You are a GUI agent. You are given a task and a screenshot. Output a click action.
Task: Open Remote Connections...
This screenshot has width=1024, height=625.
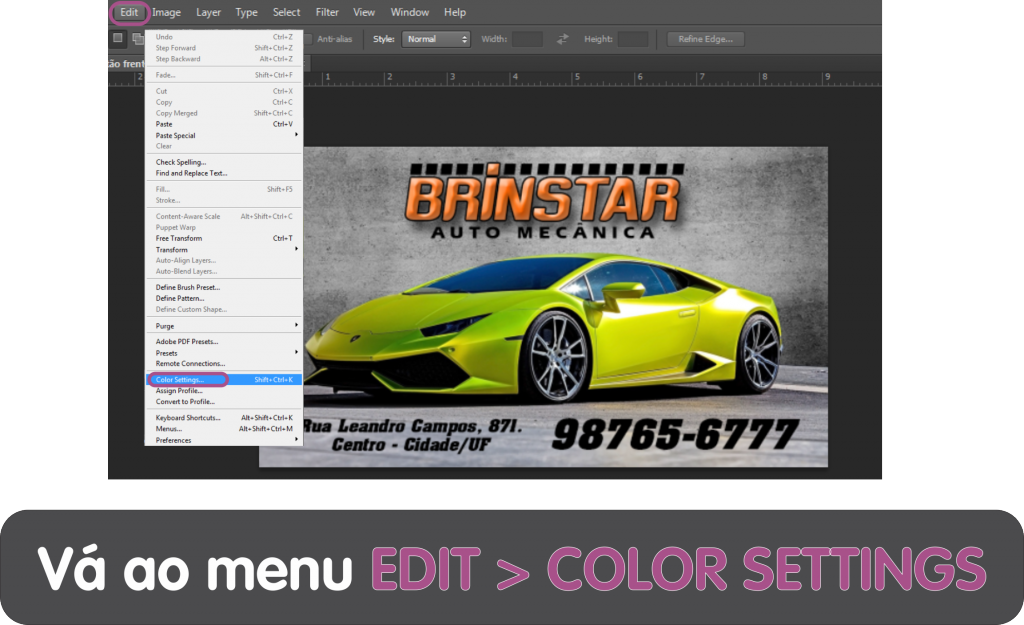coord(223,364)
